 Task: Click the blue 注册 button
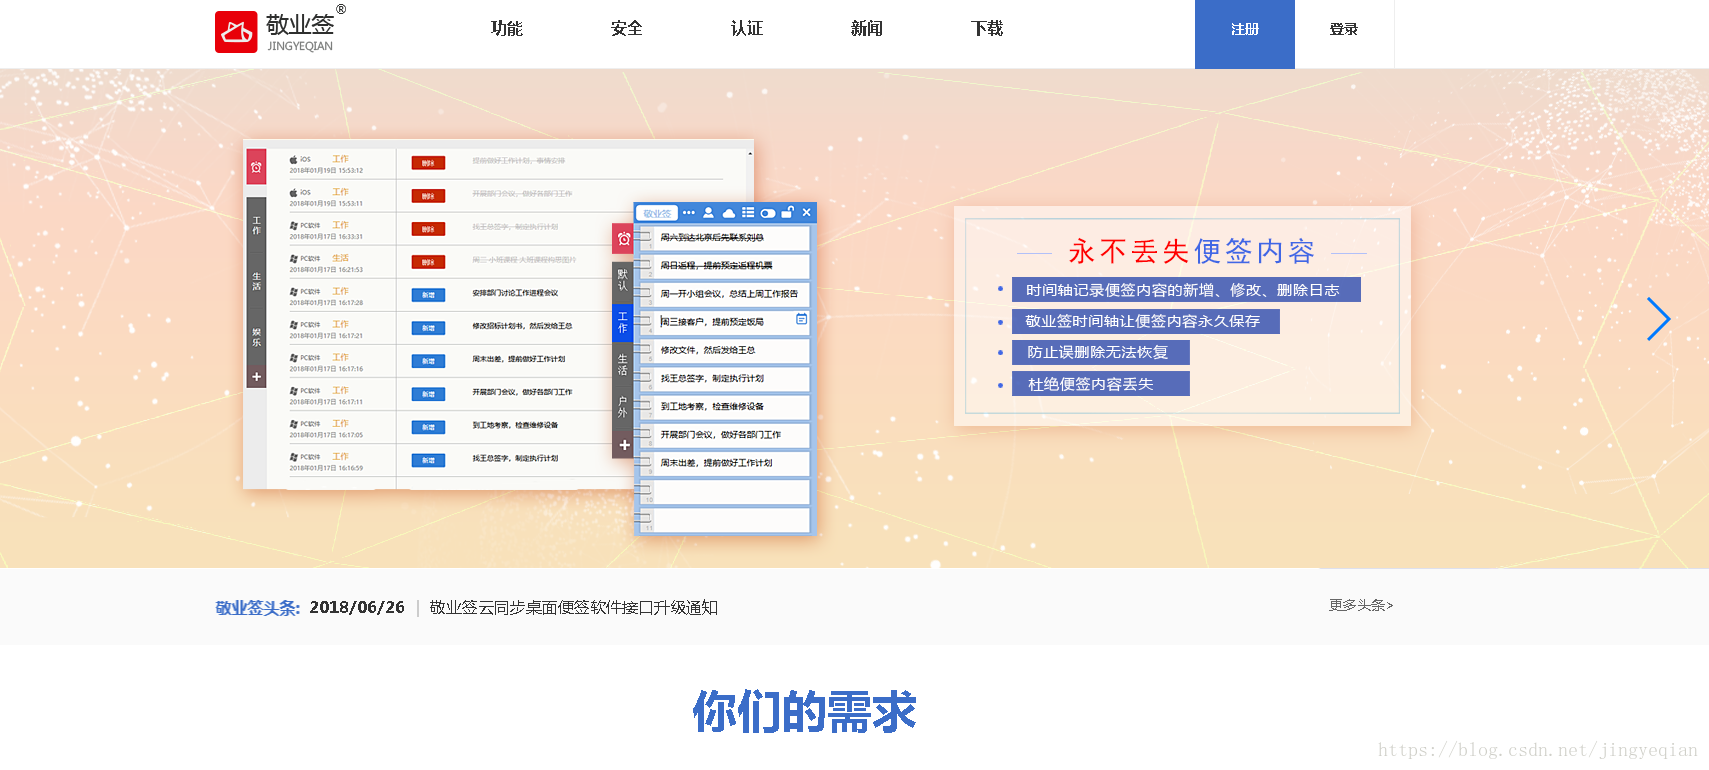click(x=1245, y=34)
